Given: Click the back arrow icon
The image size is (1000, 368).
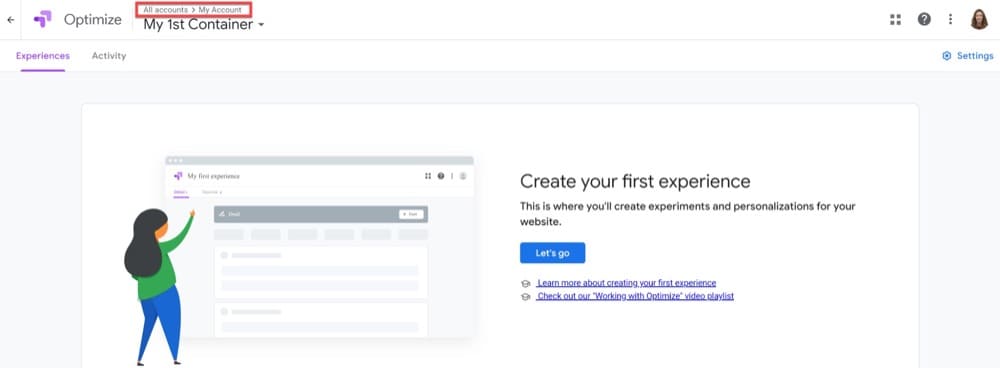Looking at the screenshot, I should tap(10, 20).
